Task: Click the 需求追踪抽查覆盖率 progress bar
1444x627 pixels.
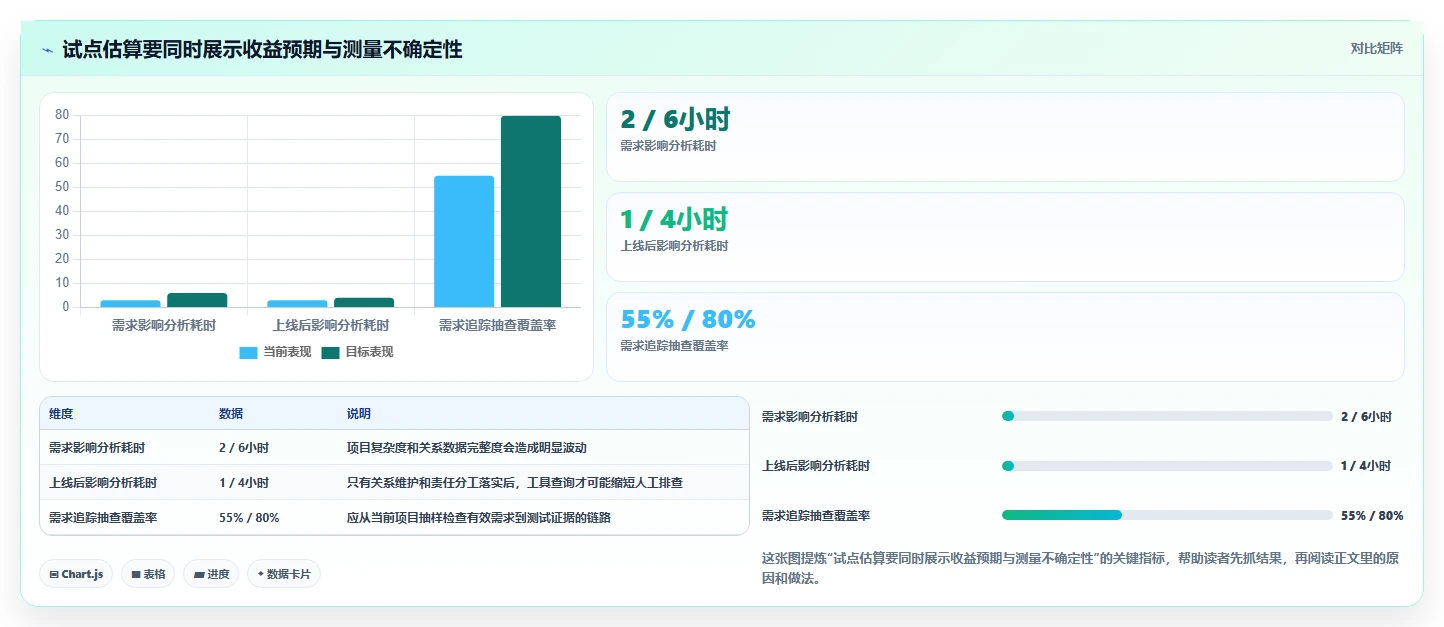Action: pyautogui.click(x=1167, y=515)
